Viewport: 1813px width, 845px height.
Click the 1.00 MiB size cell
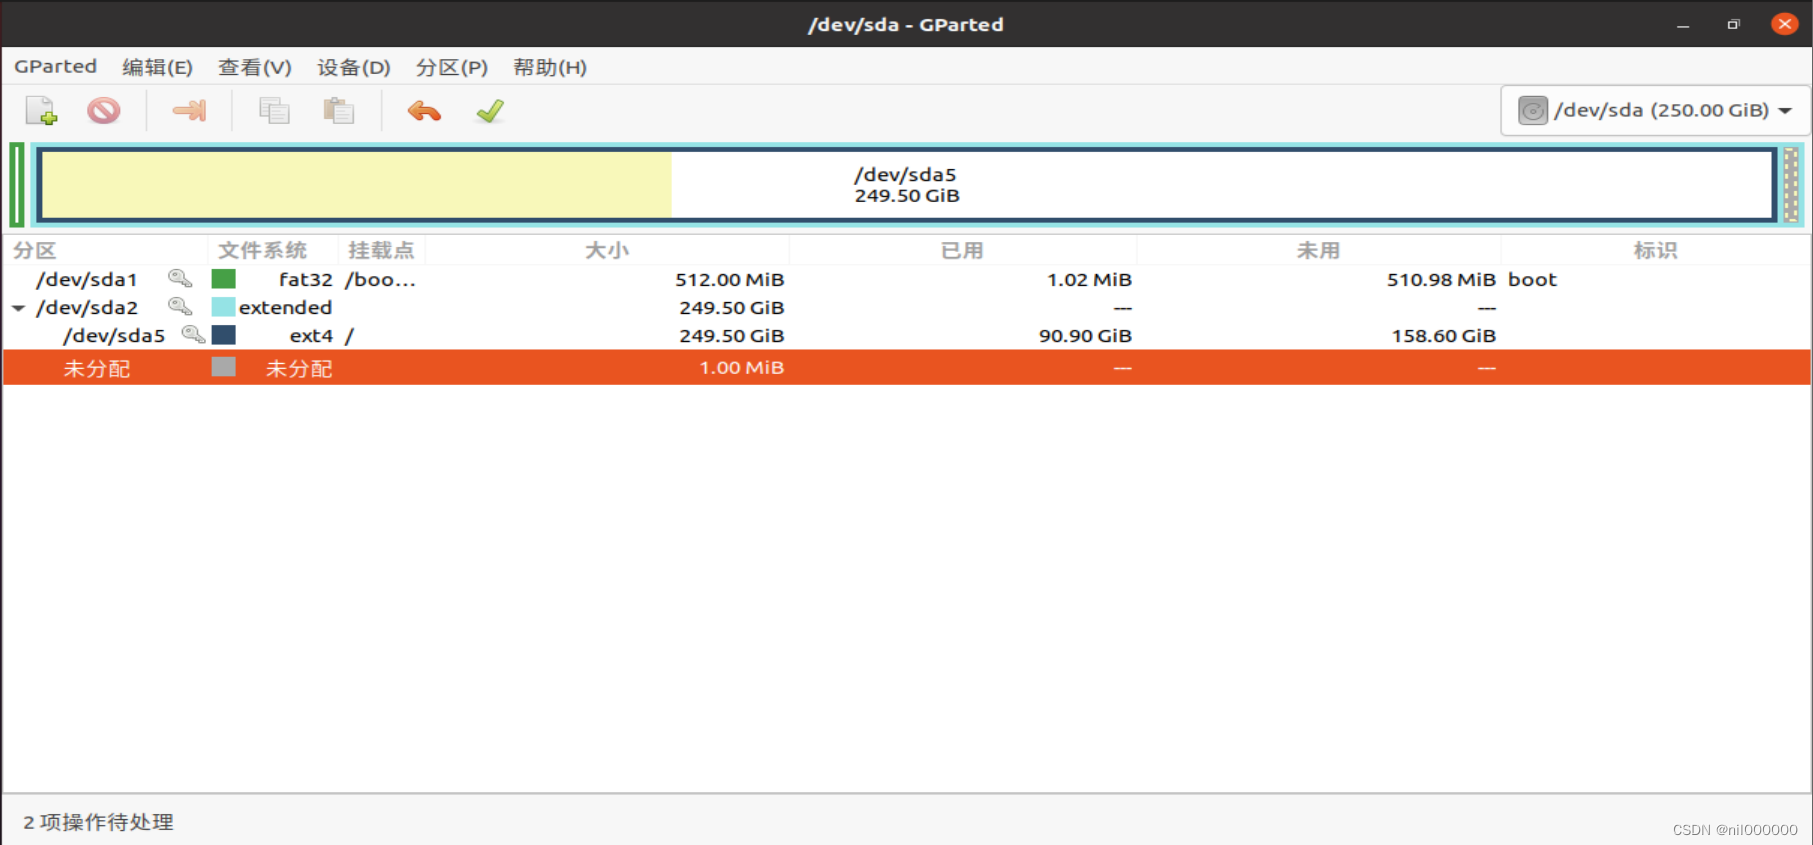click(x=741, y=368)
